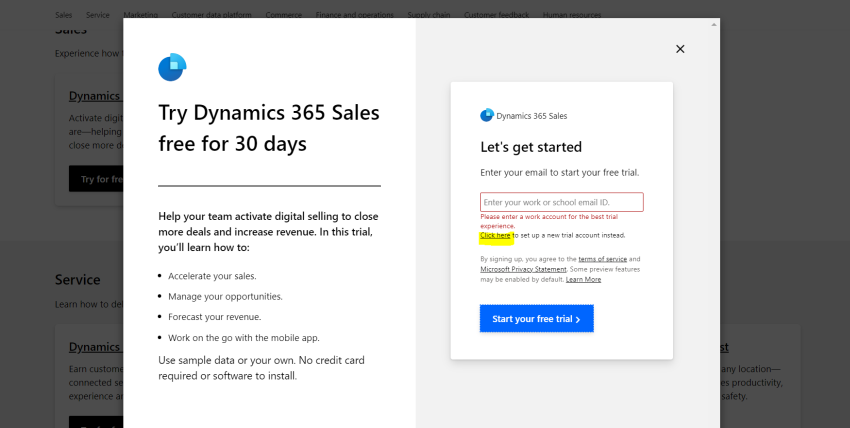
Task: Click Start your free trial button
Action: coord(537,319)
